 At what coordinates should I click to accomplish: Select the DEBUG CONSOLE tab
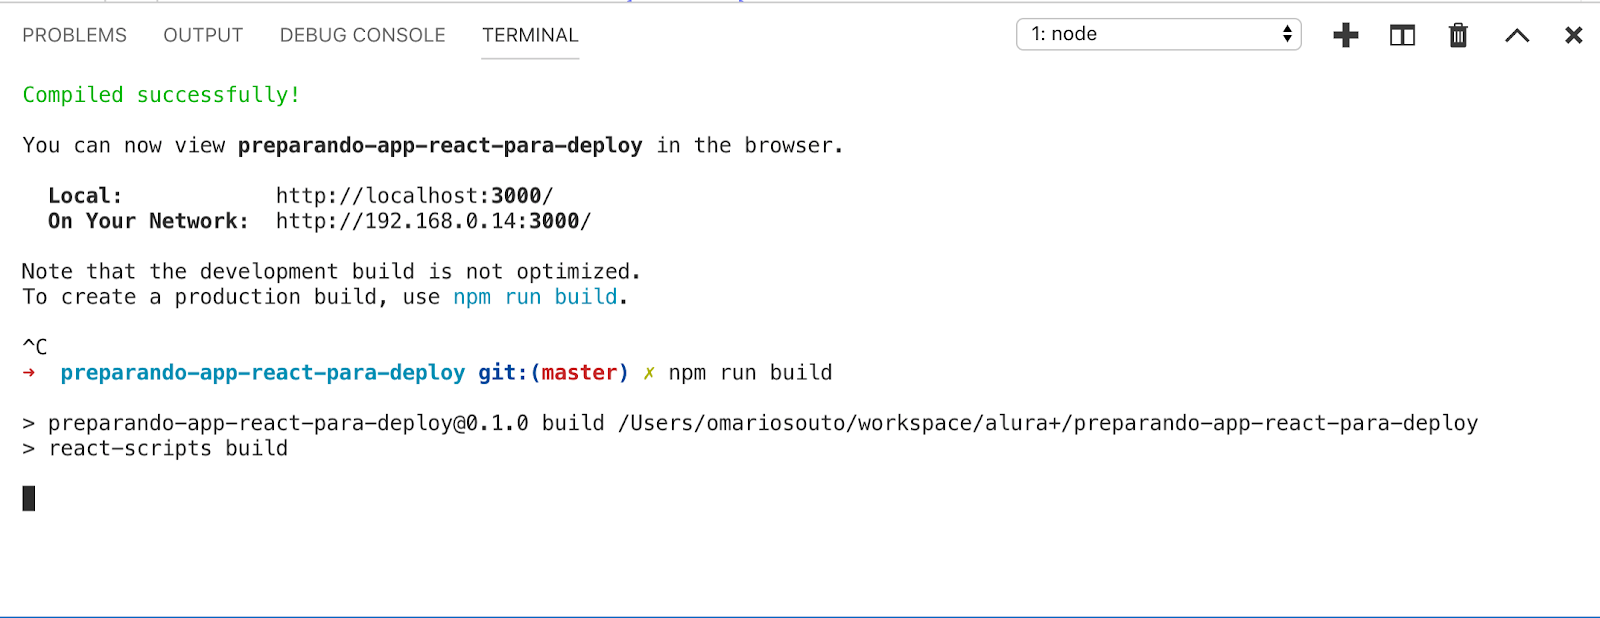[362, 35]
